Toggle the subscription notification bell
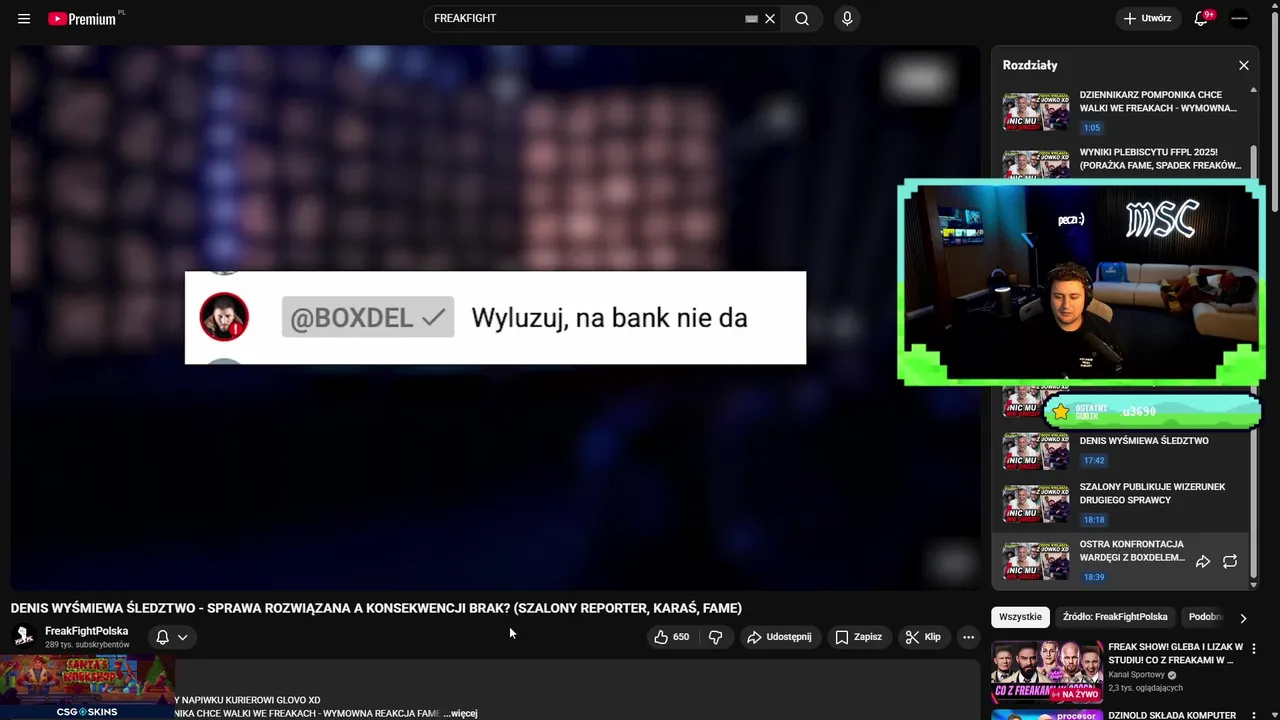 [x=162, y=637]
